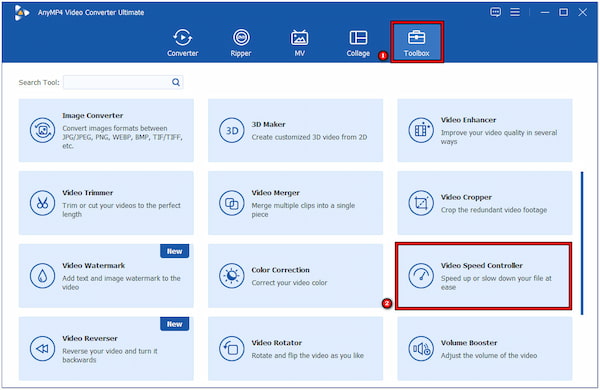
Task: Select the Toolbox tab
Action: pos(417,42)
